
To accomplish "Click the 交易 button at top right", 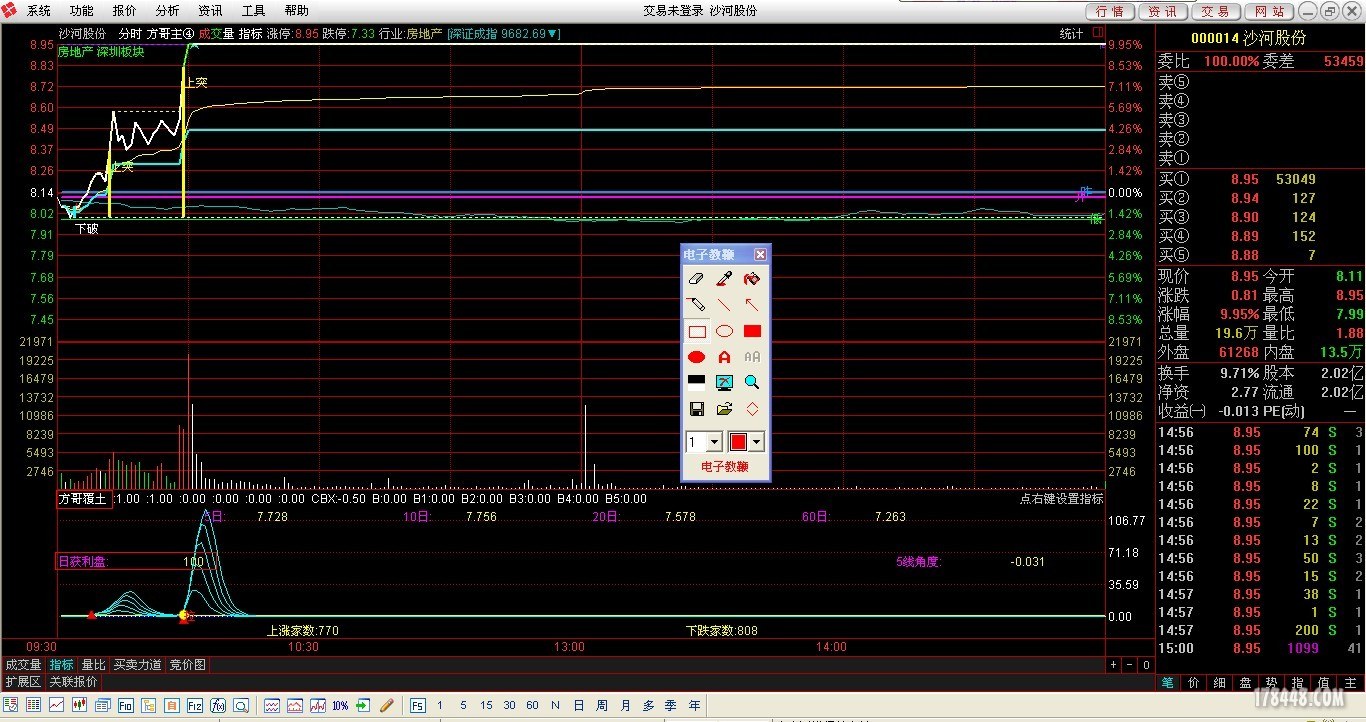I will (1216, 11).
